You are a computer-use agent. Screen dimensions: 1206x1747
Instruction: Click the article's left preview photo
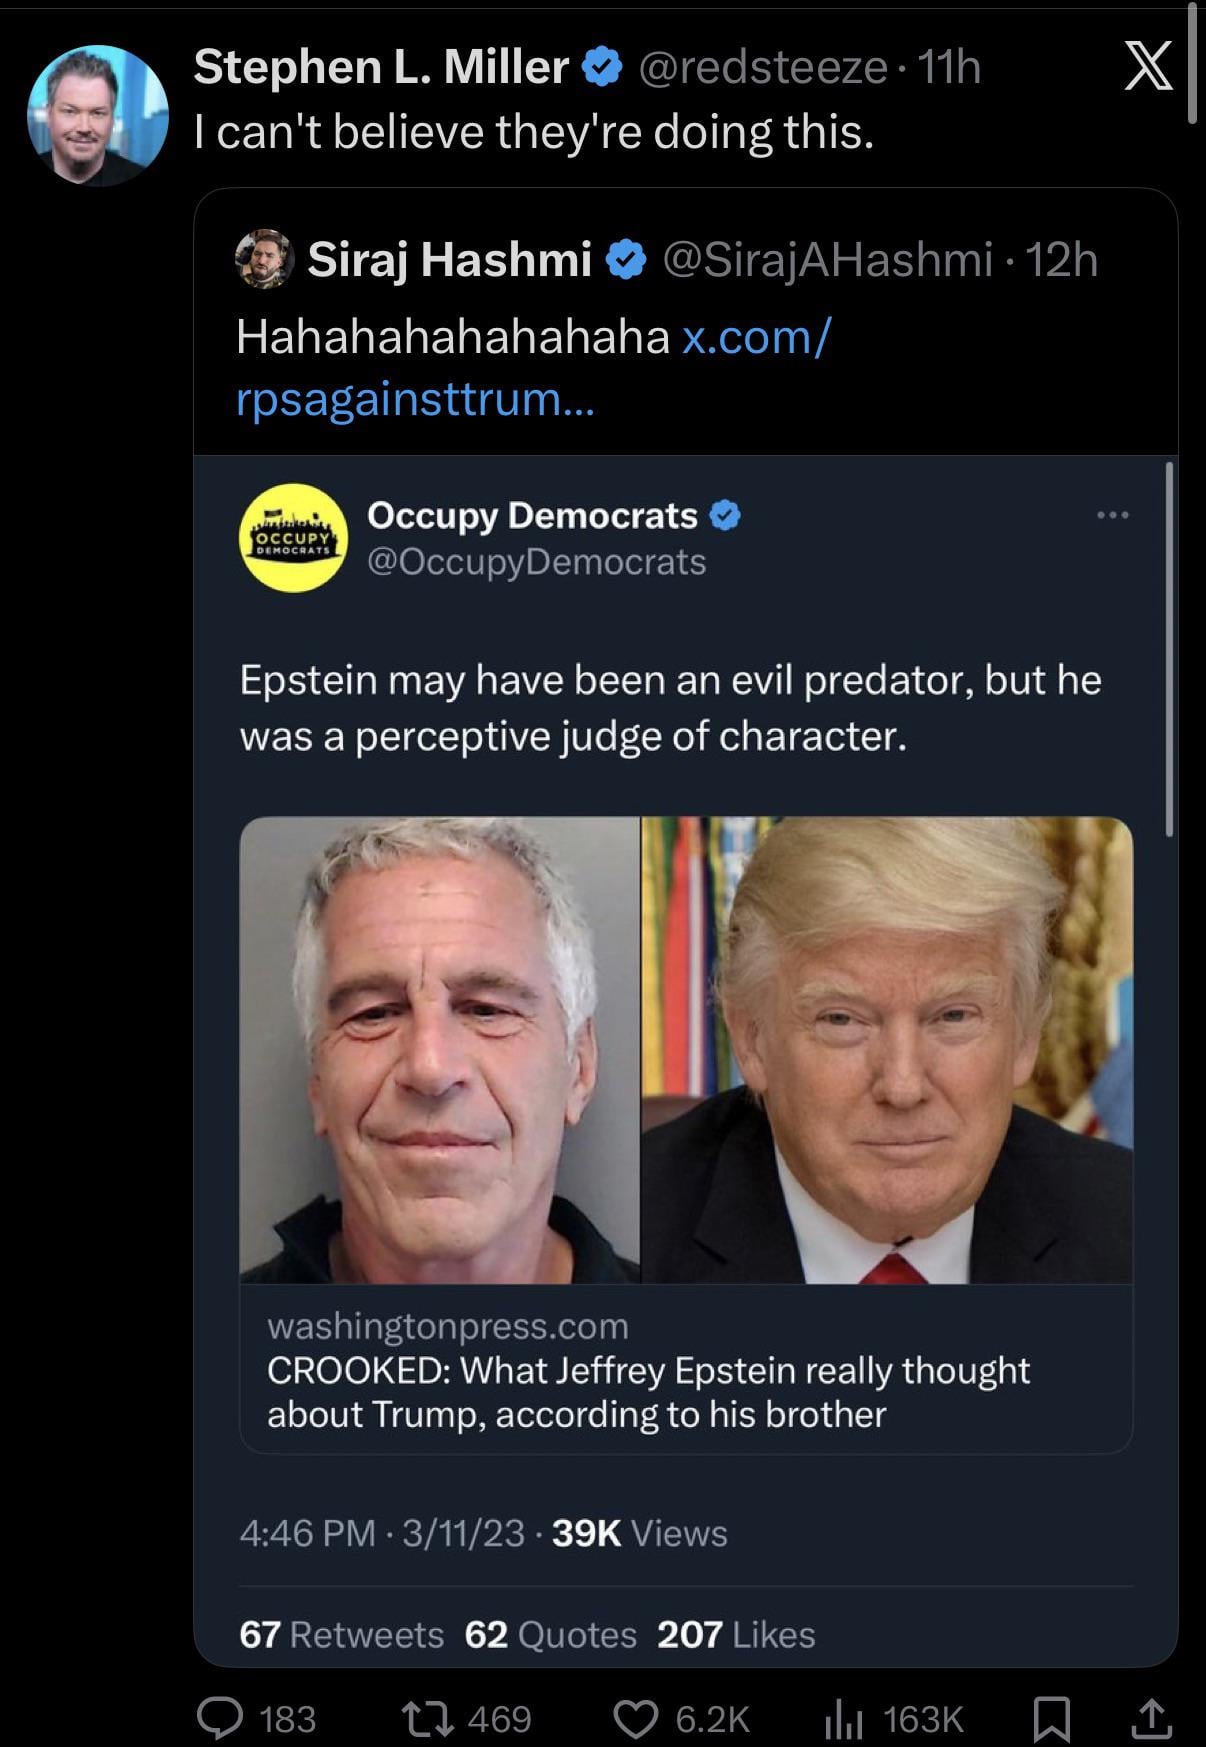pos(440,1050)
